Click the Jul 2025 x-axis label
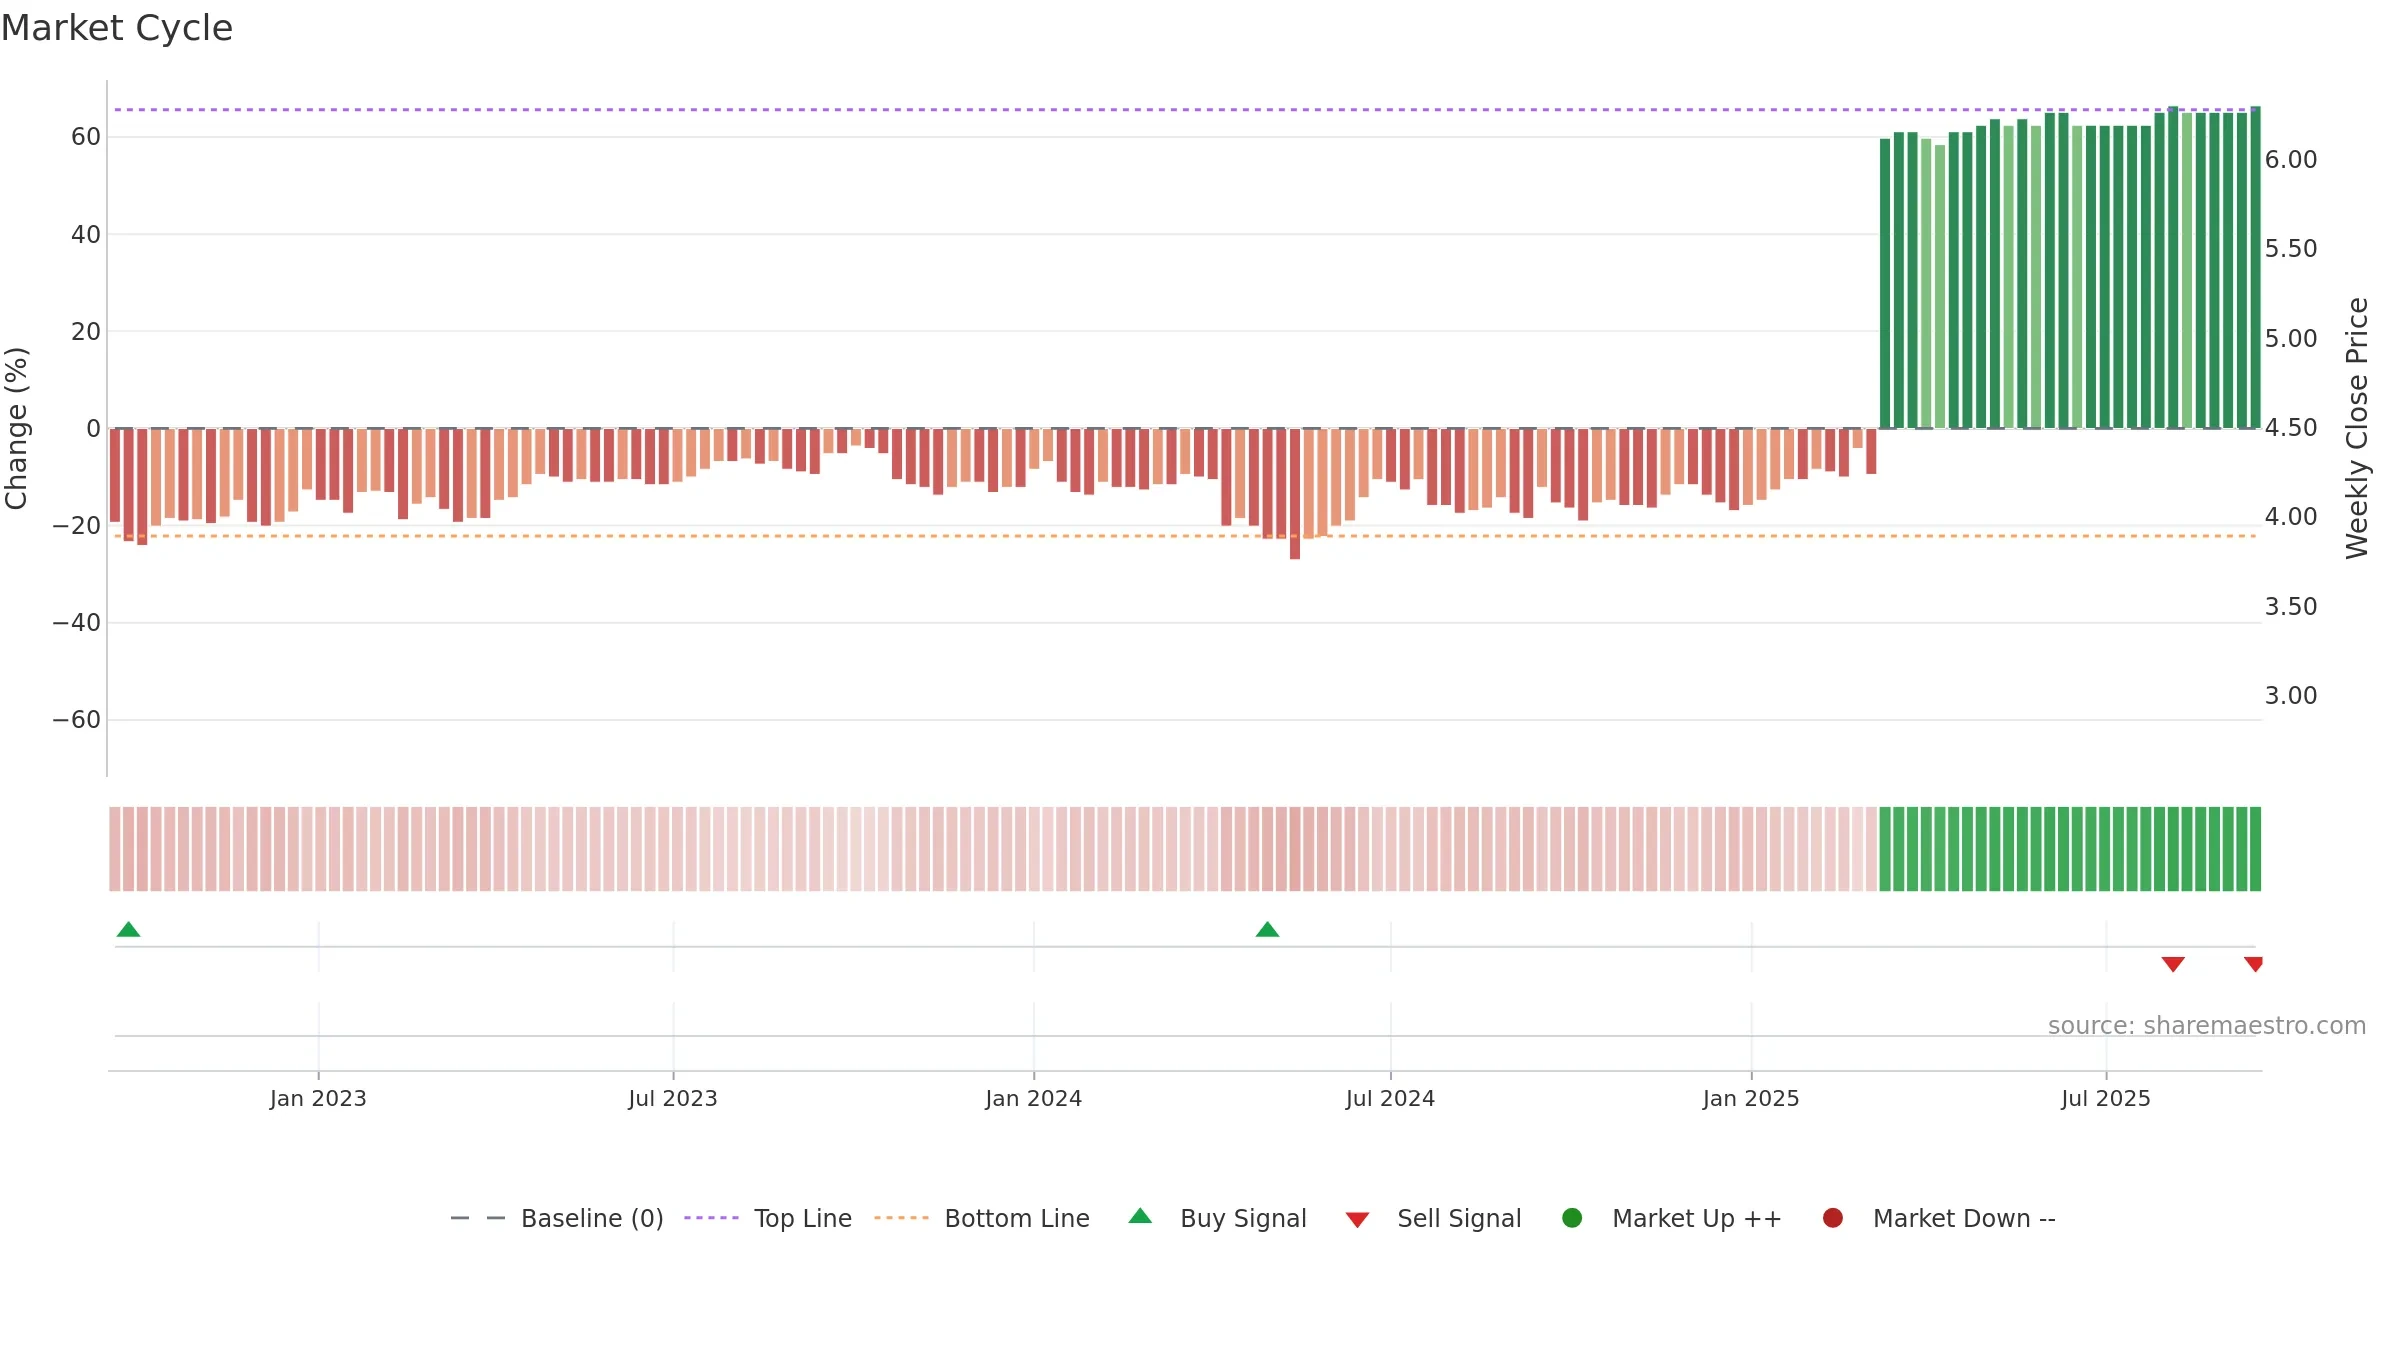The image size is (2400, 1350). (x=2106, y=1099)
